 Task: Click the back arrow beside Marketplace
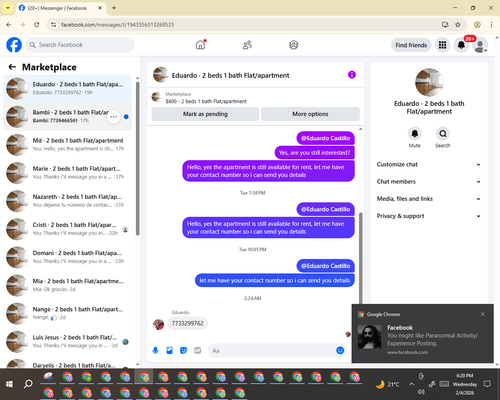[x=12, y=67]
